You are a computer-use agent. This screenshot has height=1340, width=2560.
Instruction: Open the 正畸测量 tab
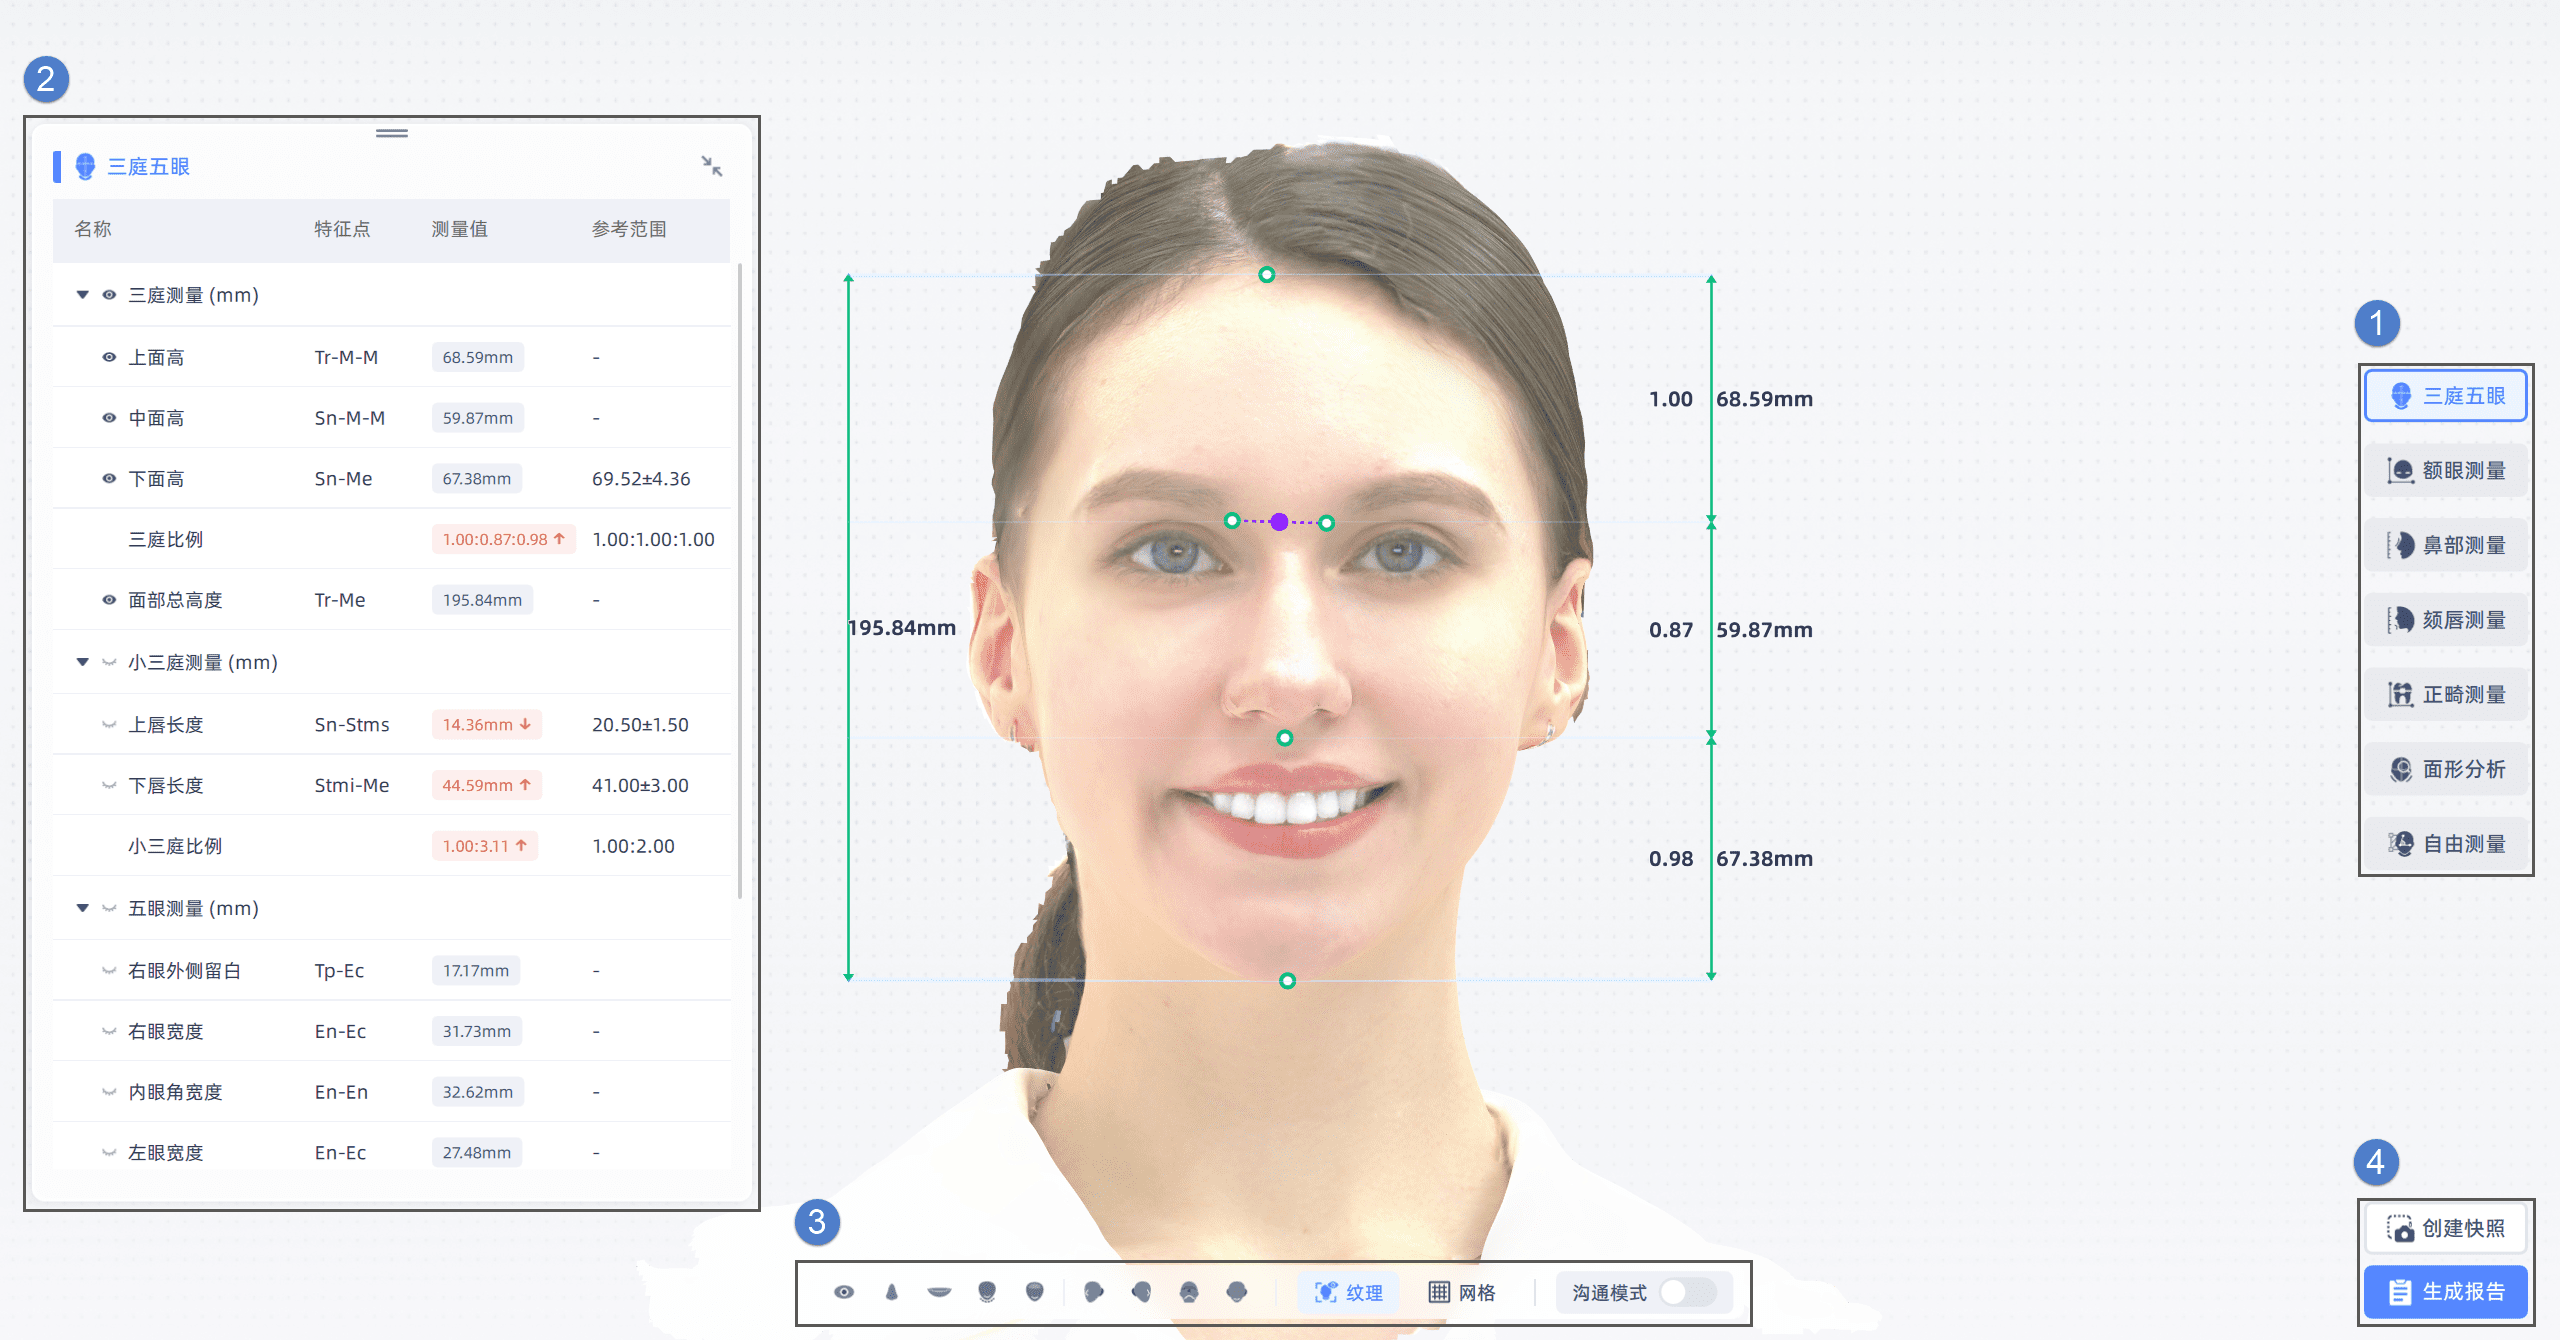[2445, 694]
